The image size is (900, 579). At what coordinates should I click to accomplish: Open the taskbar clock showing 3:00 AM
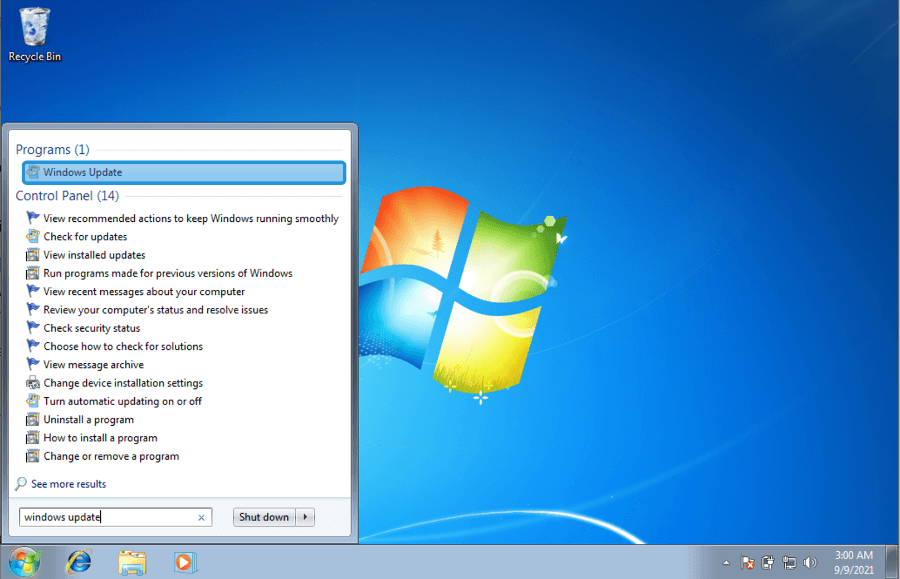click(854, 562)
